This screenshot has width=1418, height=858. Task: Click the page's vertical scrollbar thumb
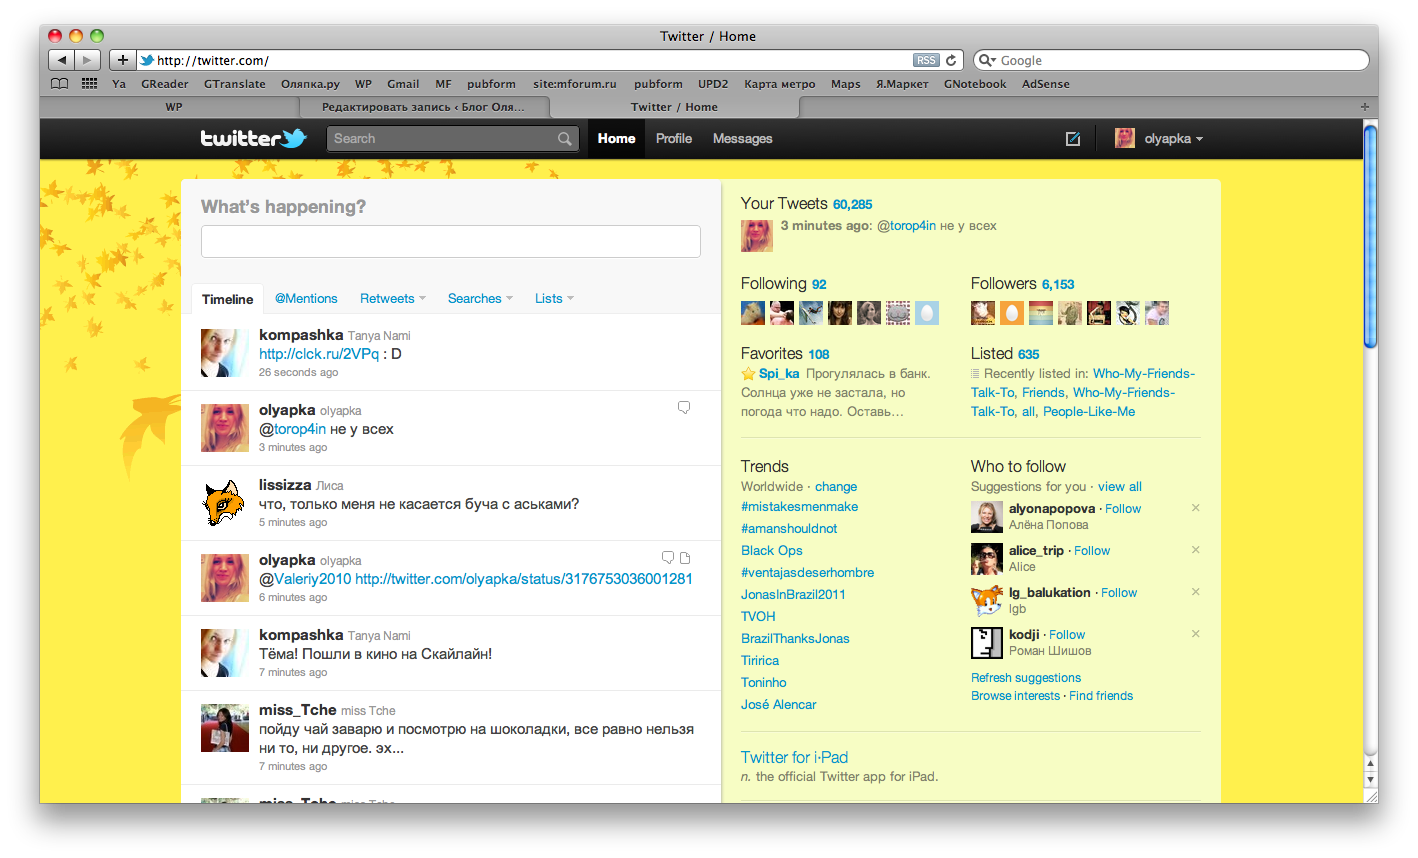point(1370,236)
